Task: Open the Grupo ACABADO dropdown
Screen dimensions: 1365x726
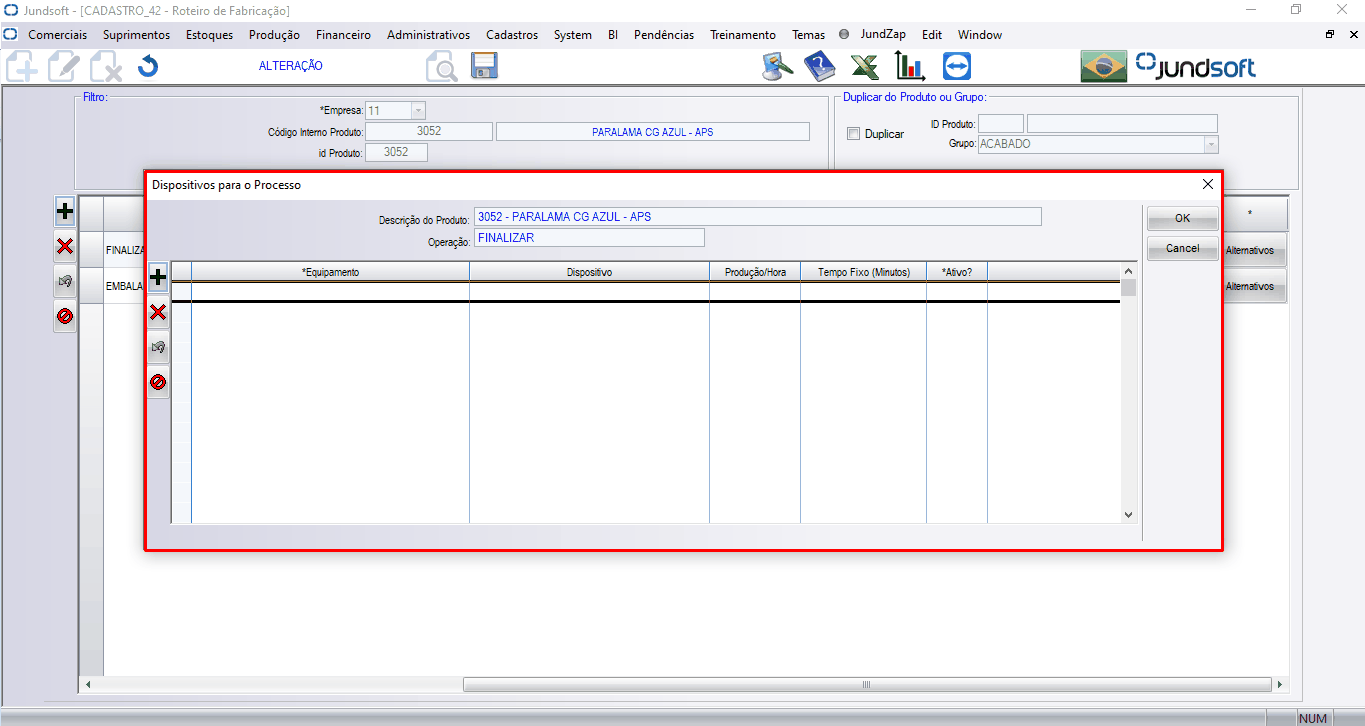Action: pos(1211,144)
